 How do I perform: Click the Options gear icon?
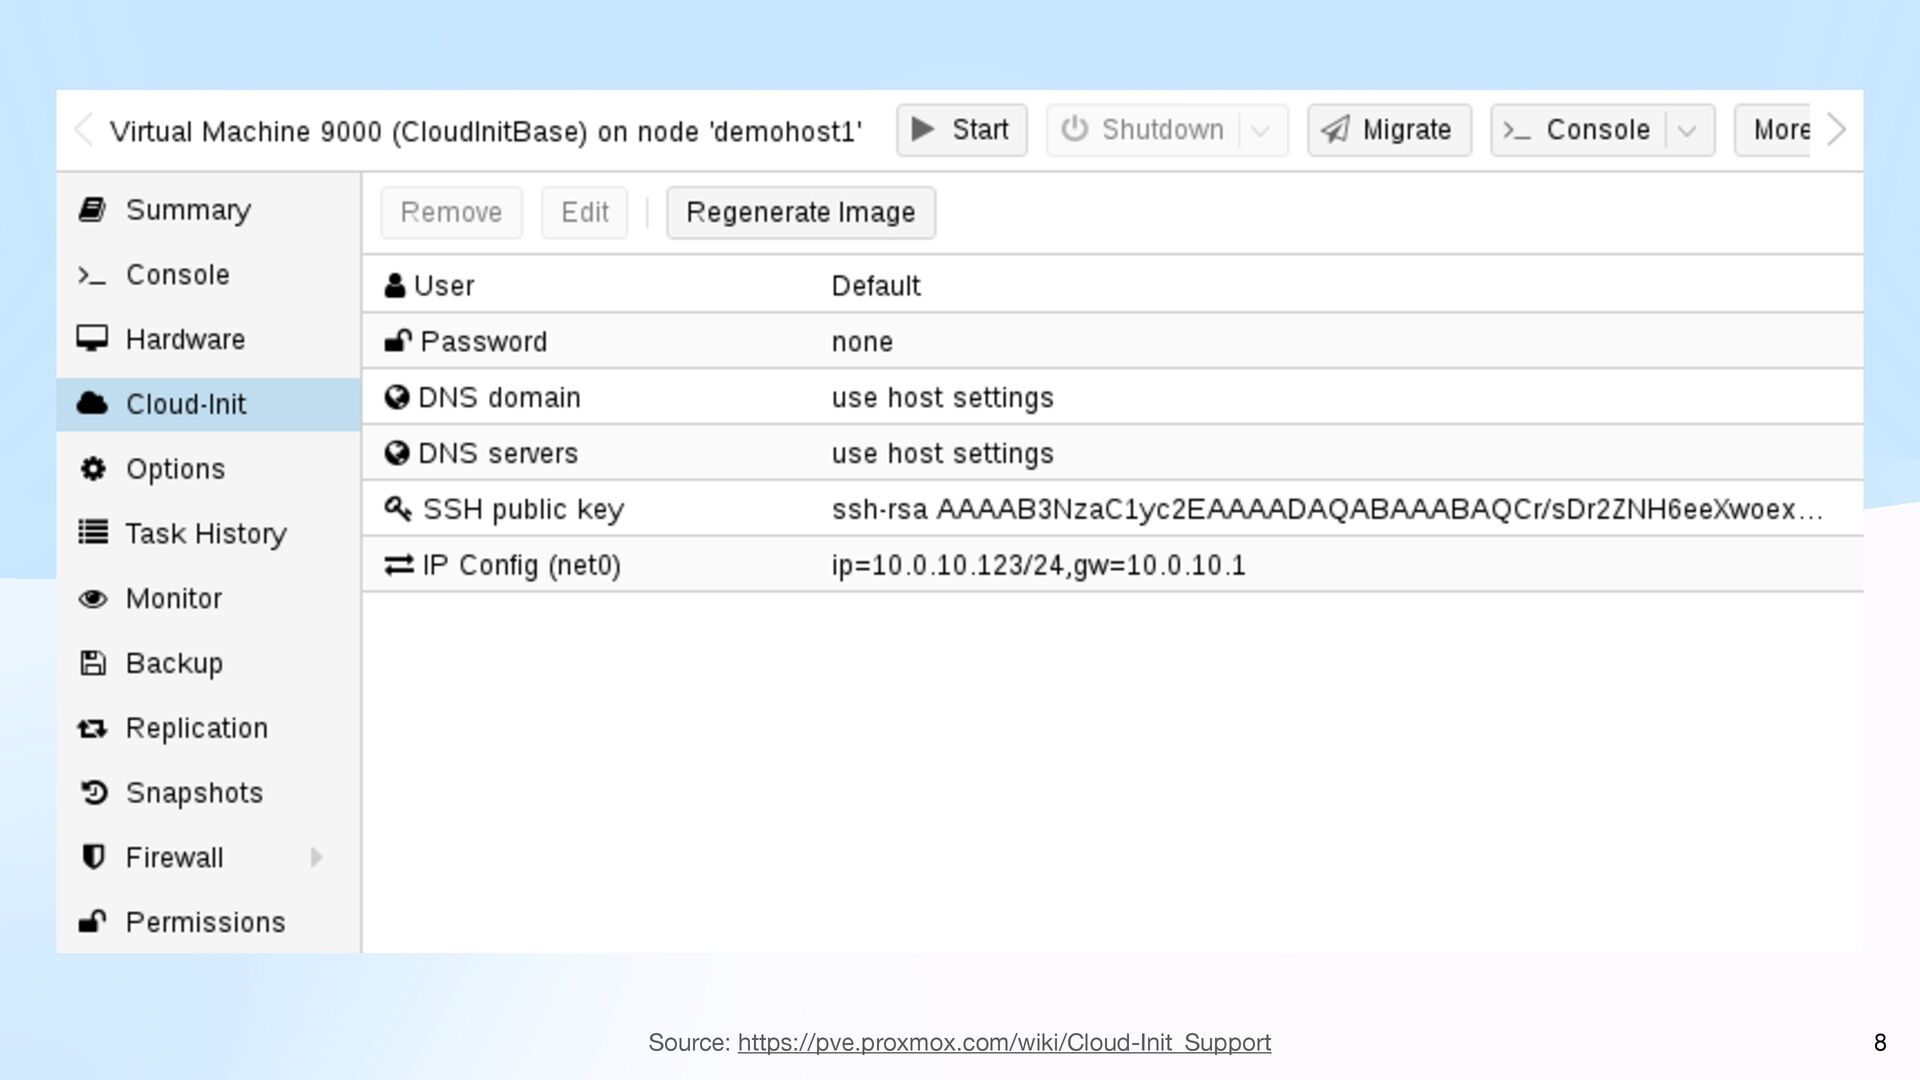pyautogui.click(x=92, y=469)
